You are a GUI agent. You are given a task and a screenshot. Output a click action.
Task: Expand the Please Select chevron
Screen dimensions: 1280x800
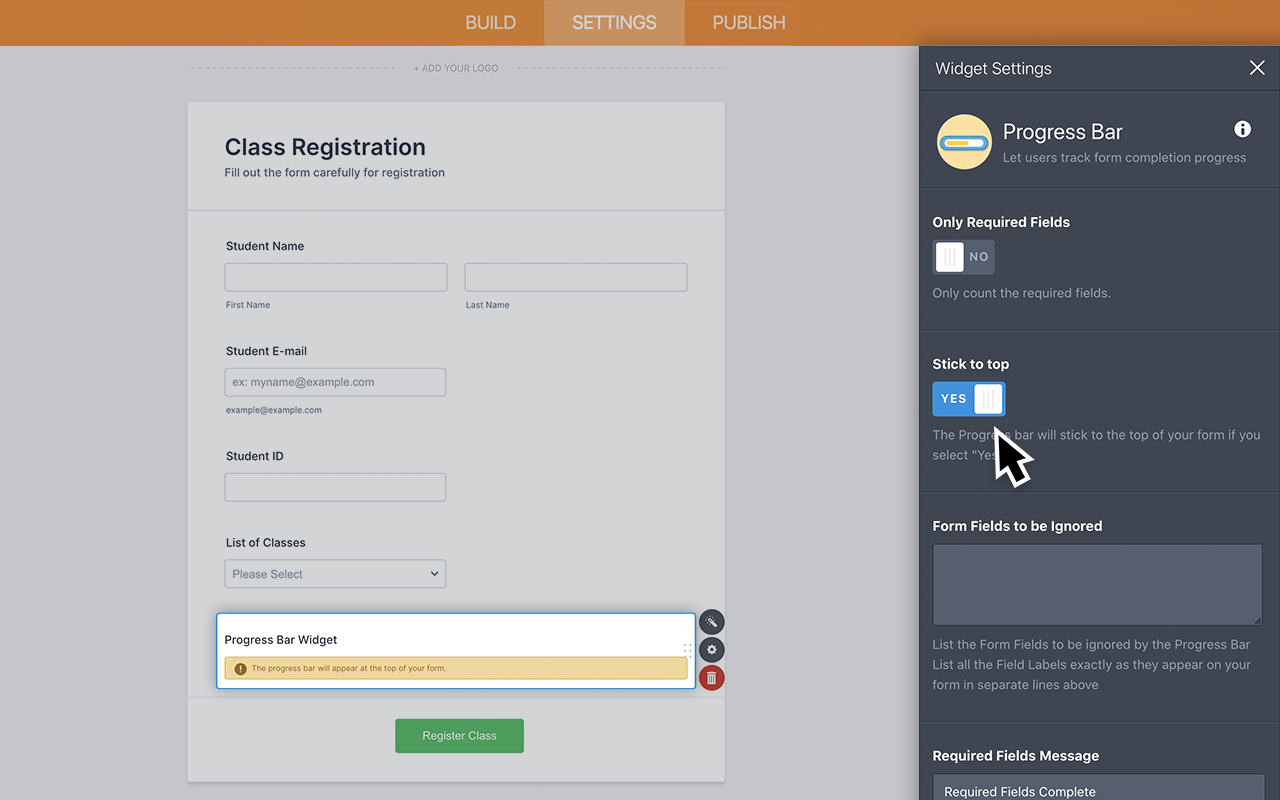tap(434, 573)
